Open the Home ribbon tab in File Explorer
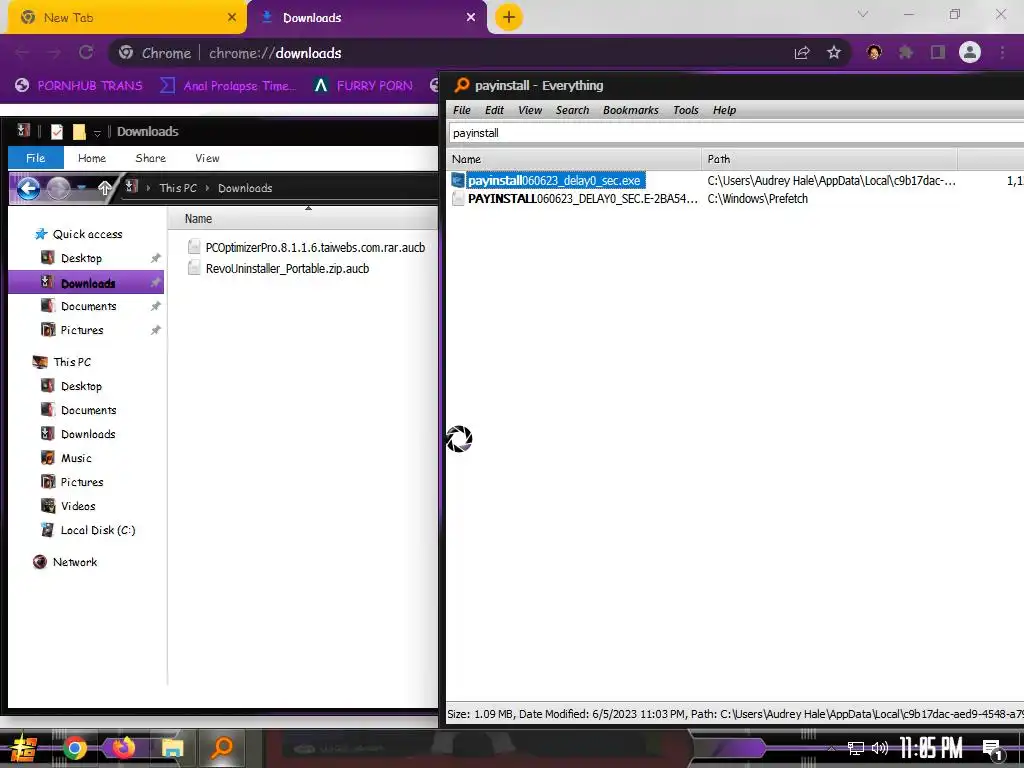Image resolution: width=1024 pixels, height=768 pixels. [92, 158]
